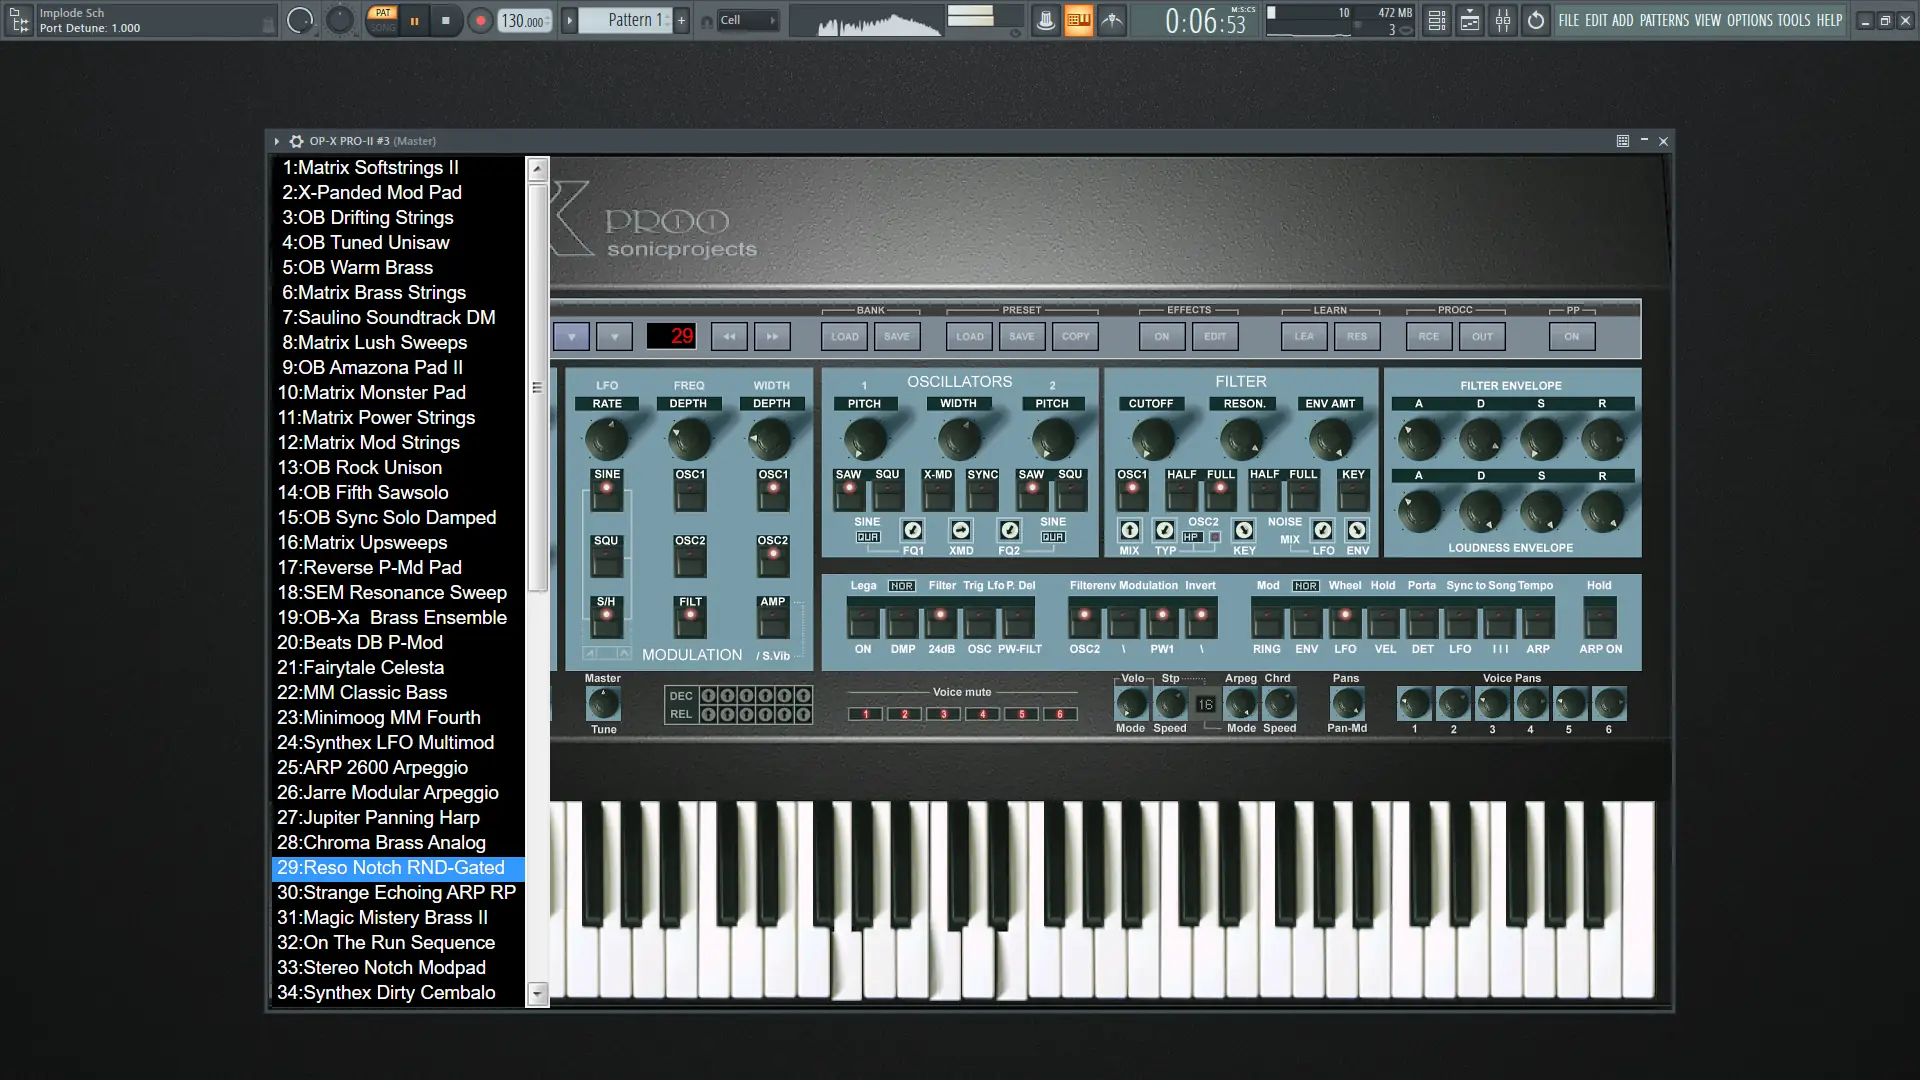This screenshot has height=1080, width=1920.
Task: Toggle the ARP ON switch
Action: click(1599, 620)
